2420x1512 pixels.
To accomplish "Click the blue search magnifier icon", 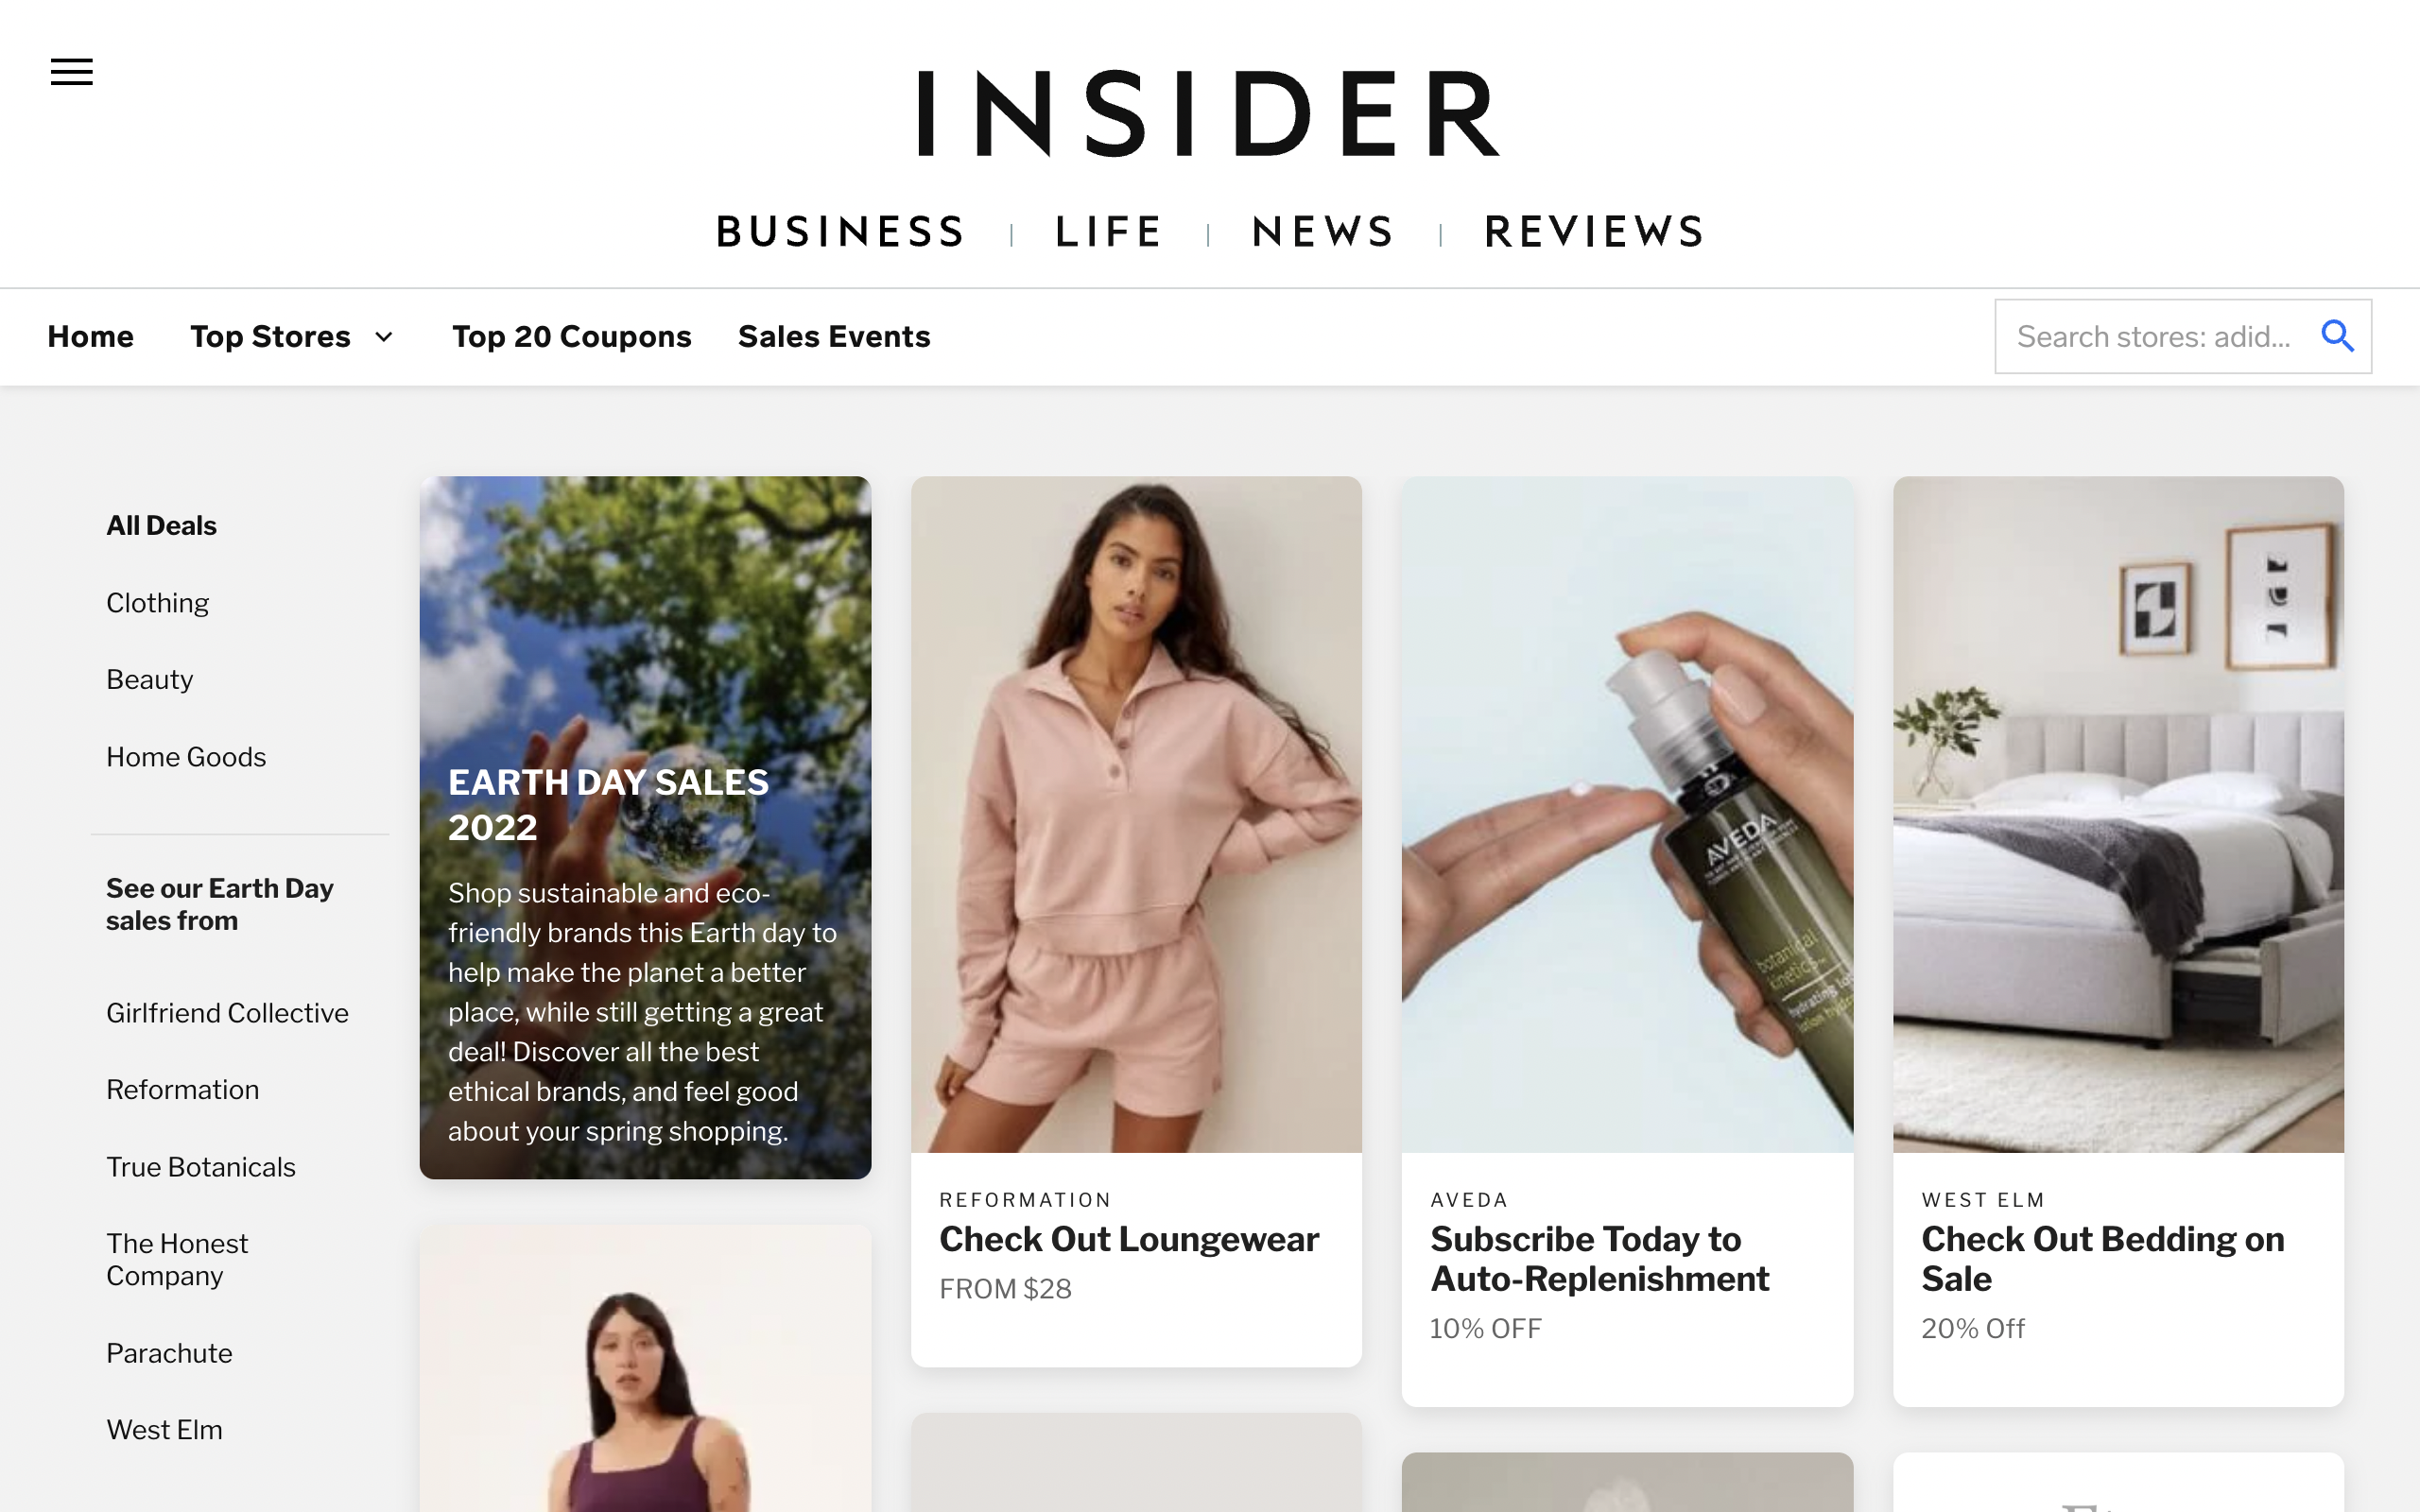I will coord(2337,336).
